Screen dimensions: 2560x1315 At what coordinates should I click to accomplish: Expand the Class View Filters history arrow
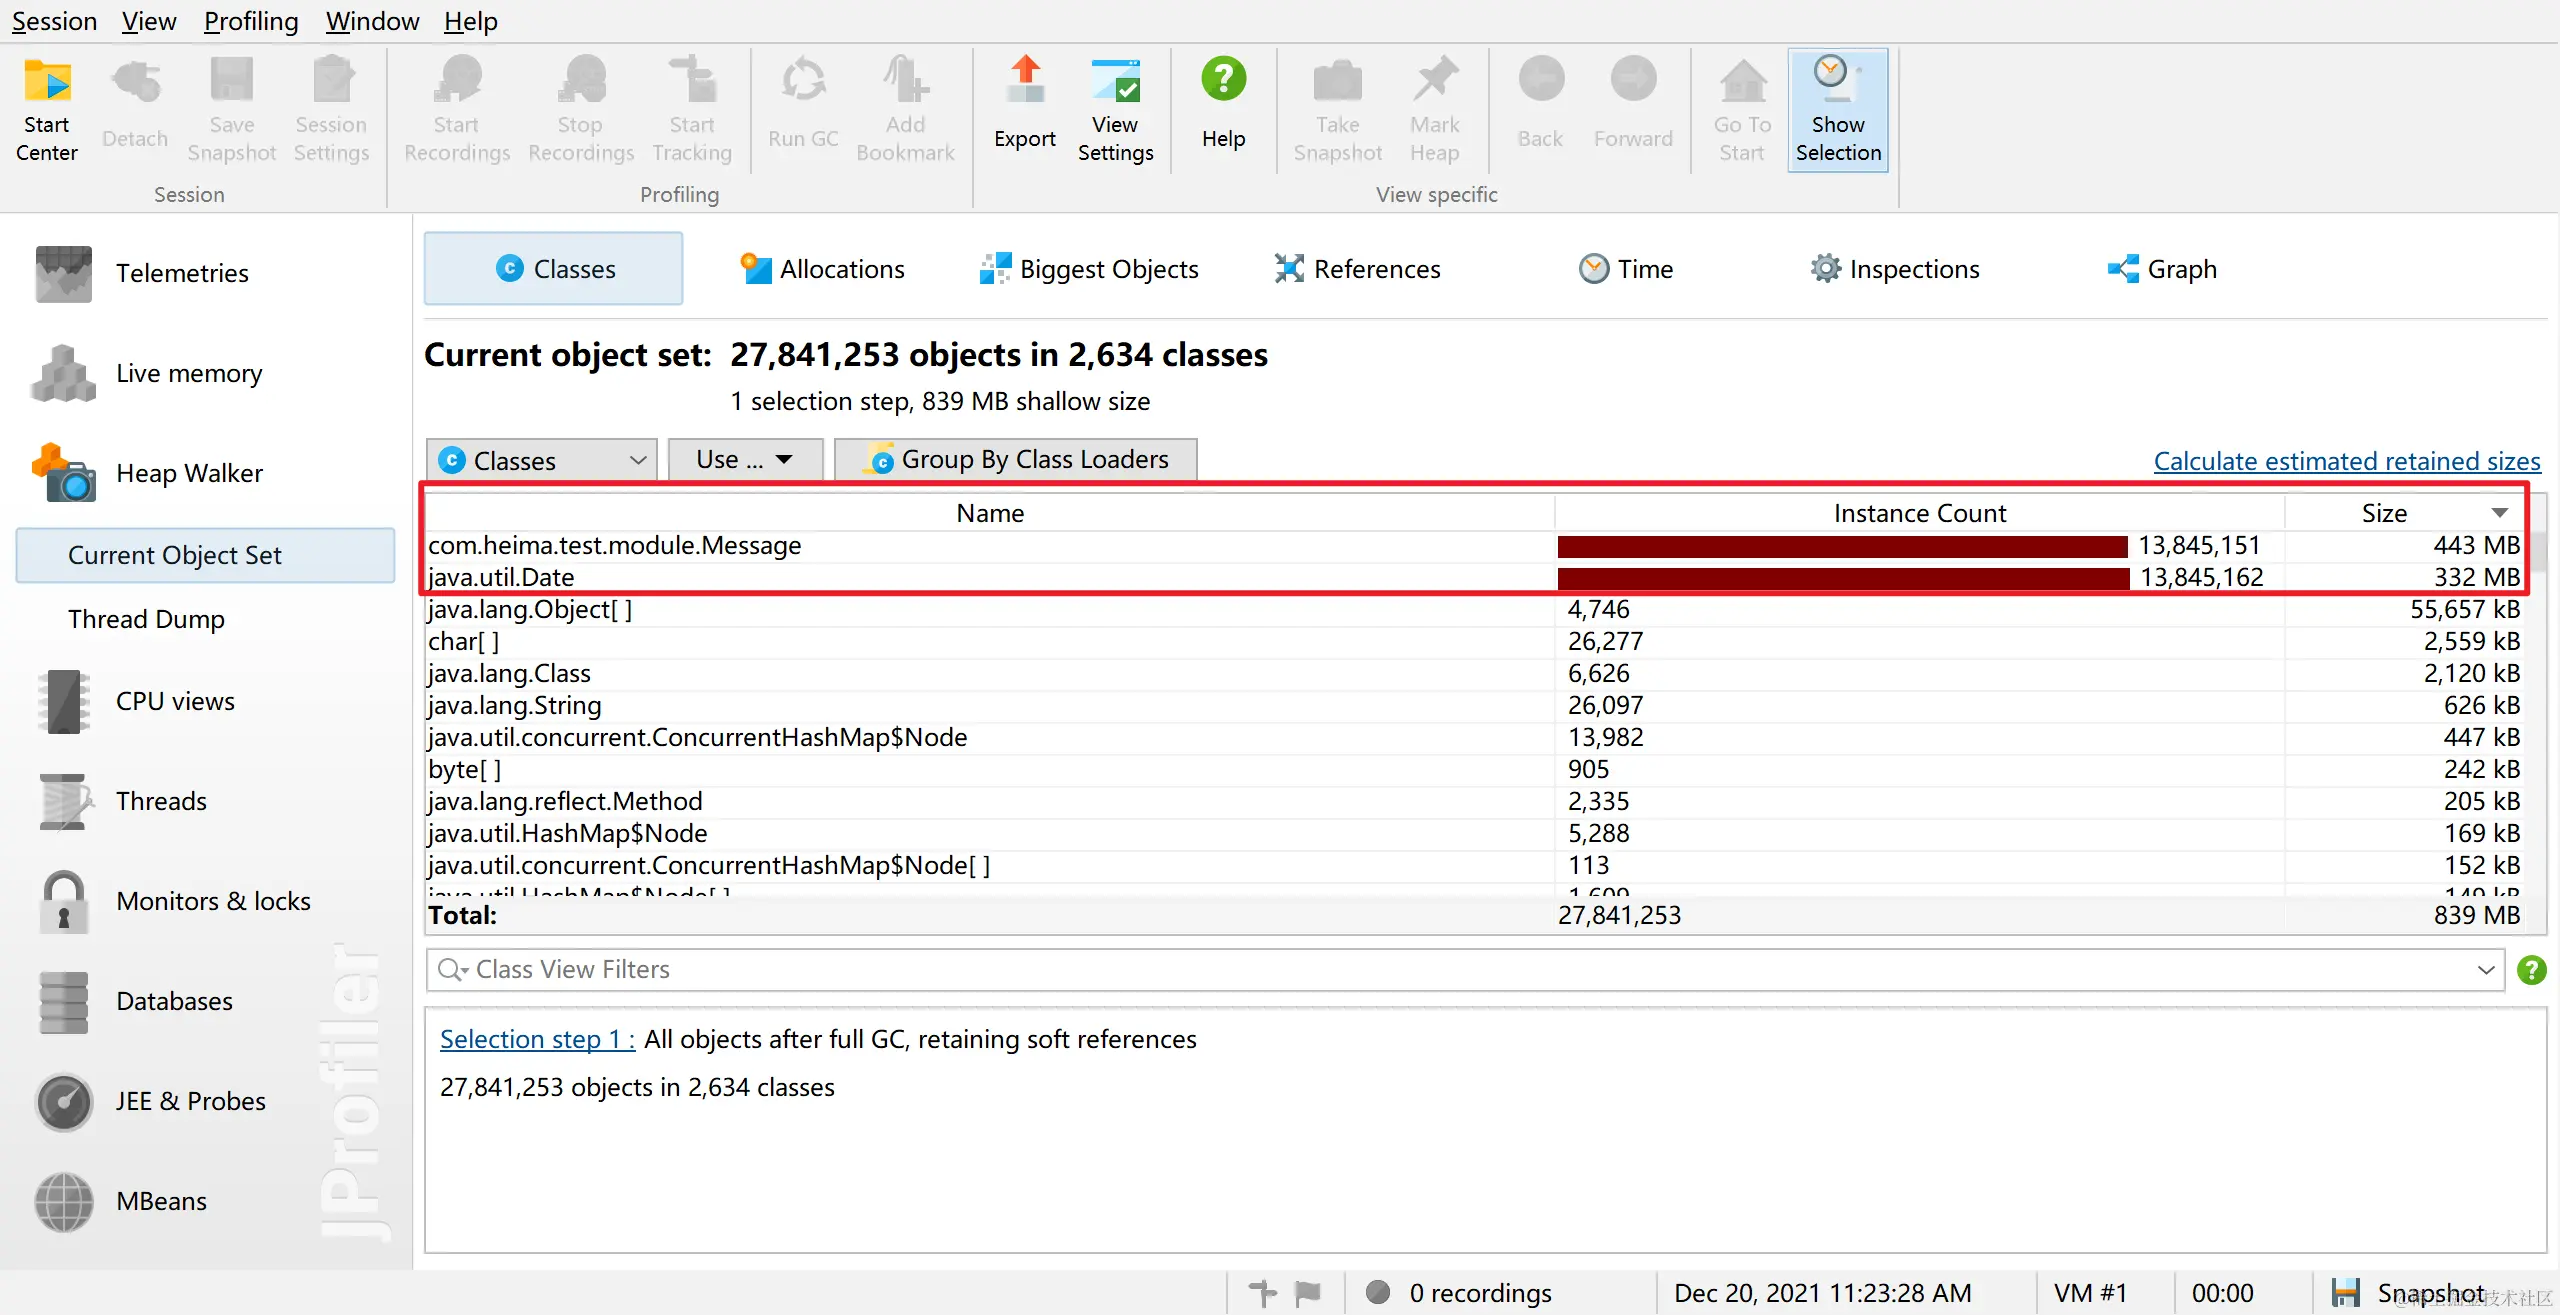coord(2486,970)
